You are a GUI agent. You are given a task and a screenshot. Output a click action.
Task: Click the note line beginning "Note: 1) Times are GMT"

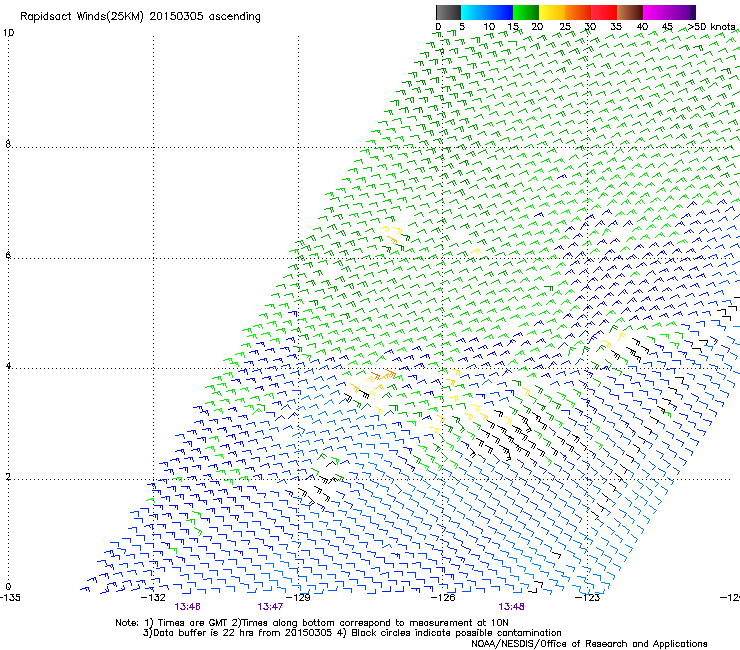[312, 623]
